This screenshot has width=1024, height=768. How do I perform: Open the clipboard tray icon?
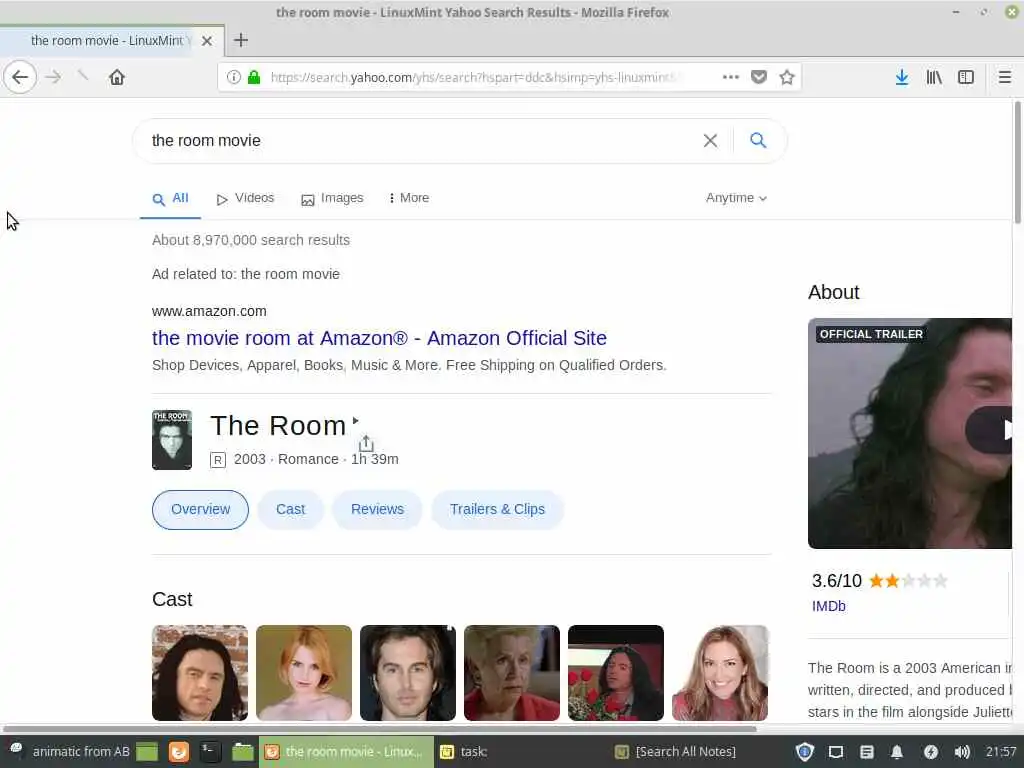[867, 752]
